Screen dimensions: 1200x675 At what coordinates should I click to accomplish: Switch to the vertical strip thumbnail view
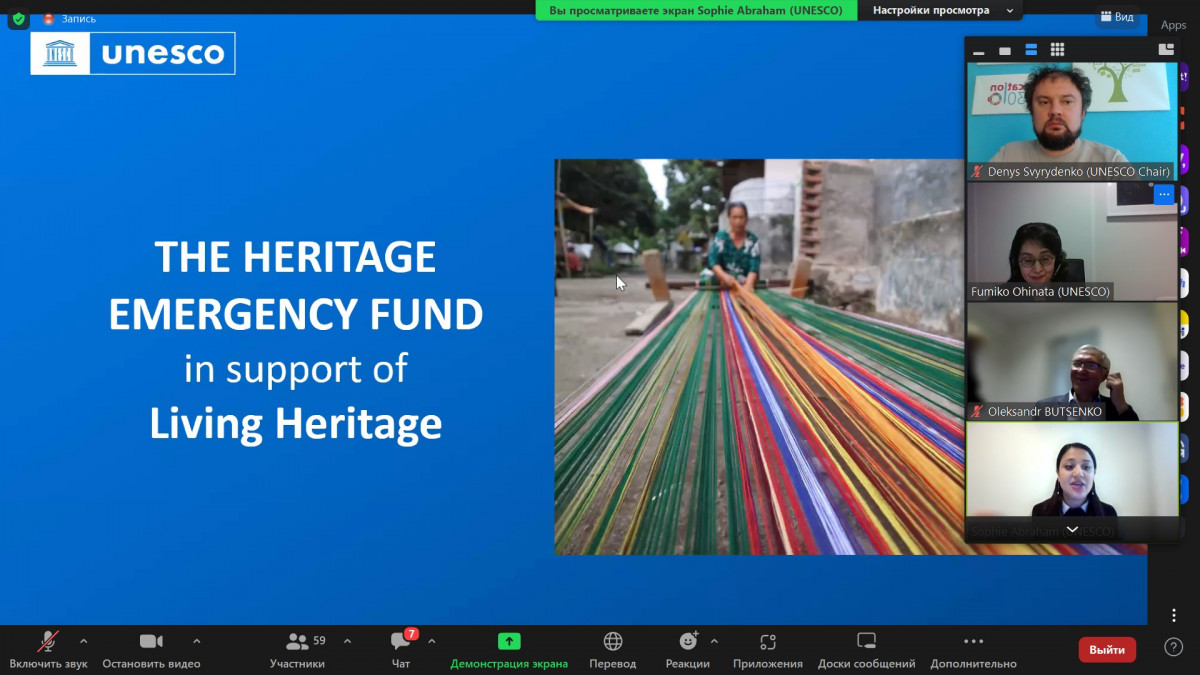pos(1031,50)
